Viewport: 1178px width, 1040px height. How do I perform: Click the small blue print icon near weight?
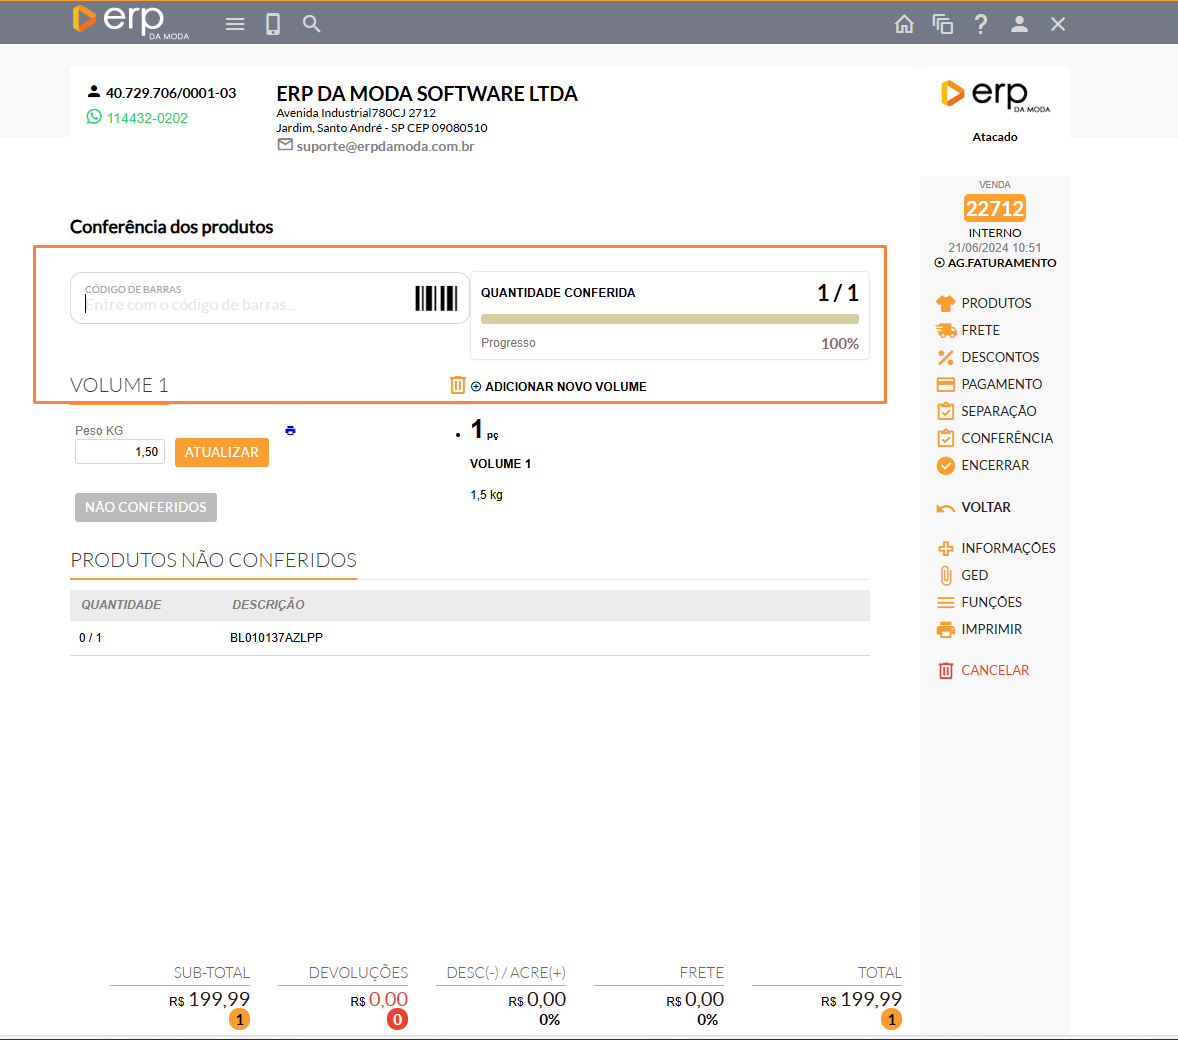[x=290, y=431]
